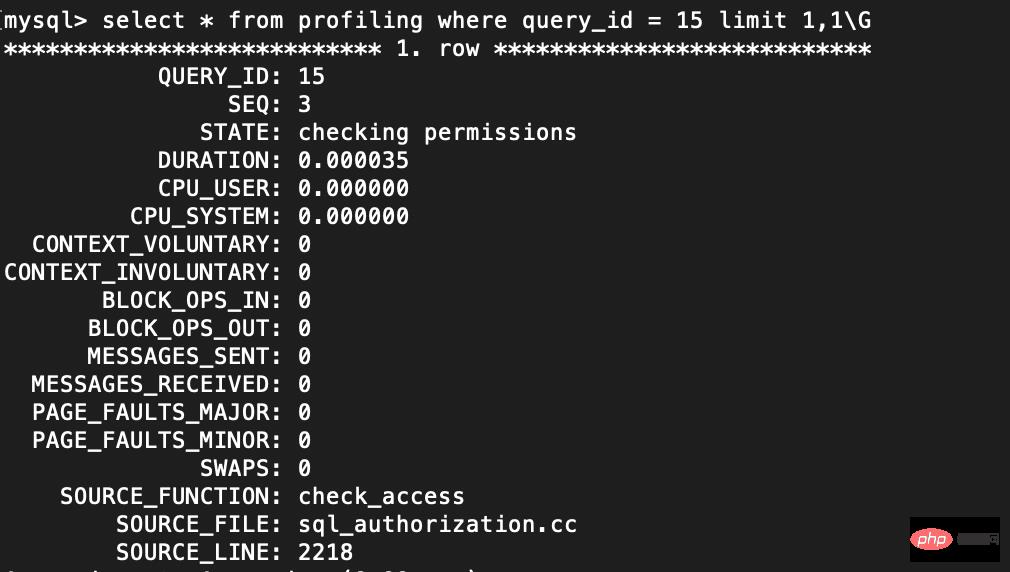
Task: Click the BLOCK_OPS_IN field label
Action: [x=191, y=300]
